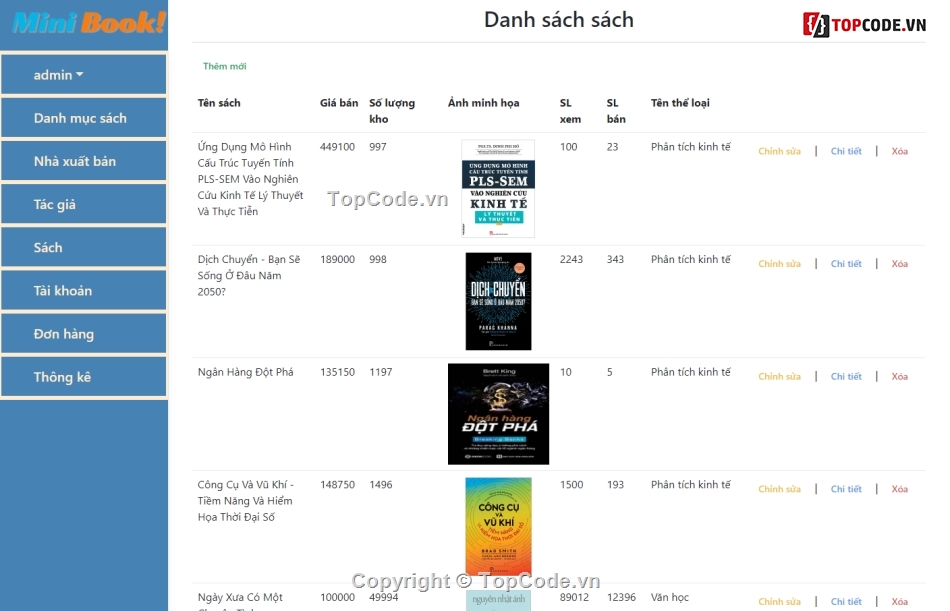
Task: Open the Dịch Chuyển cover thumbnail
Action: click(498, 301)
